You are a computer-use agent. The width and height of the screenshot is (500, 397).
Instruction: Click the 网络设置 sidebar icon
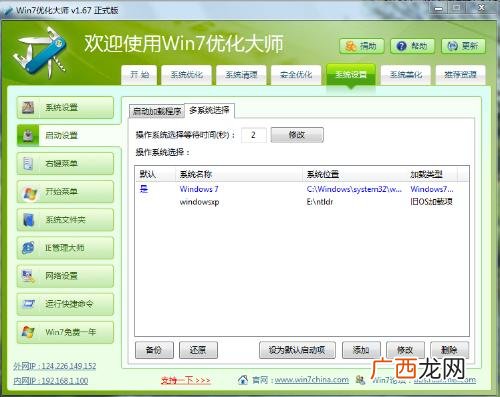pyautogui.click(x=28, y=276)
